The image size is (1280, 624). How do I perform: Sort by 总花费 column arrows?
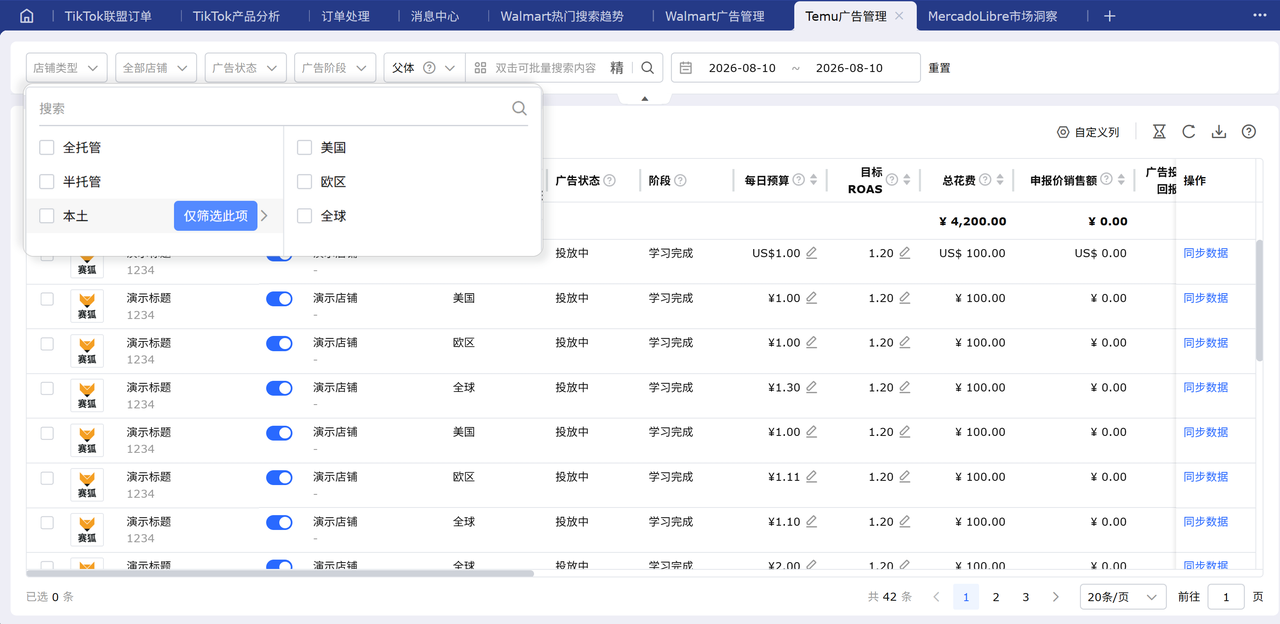999,180
